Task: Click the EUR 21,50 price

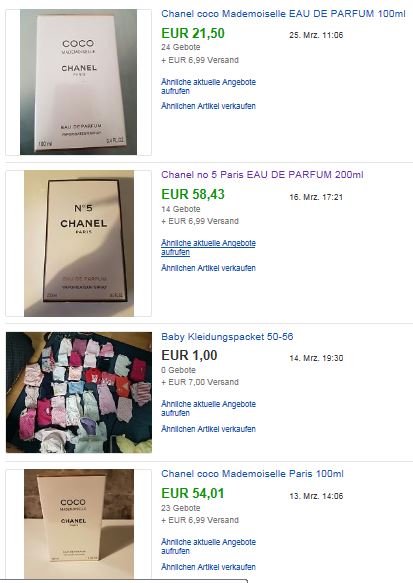Action: [x=193, y=33]
